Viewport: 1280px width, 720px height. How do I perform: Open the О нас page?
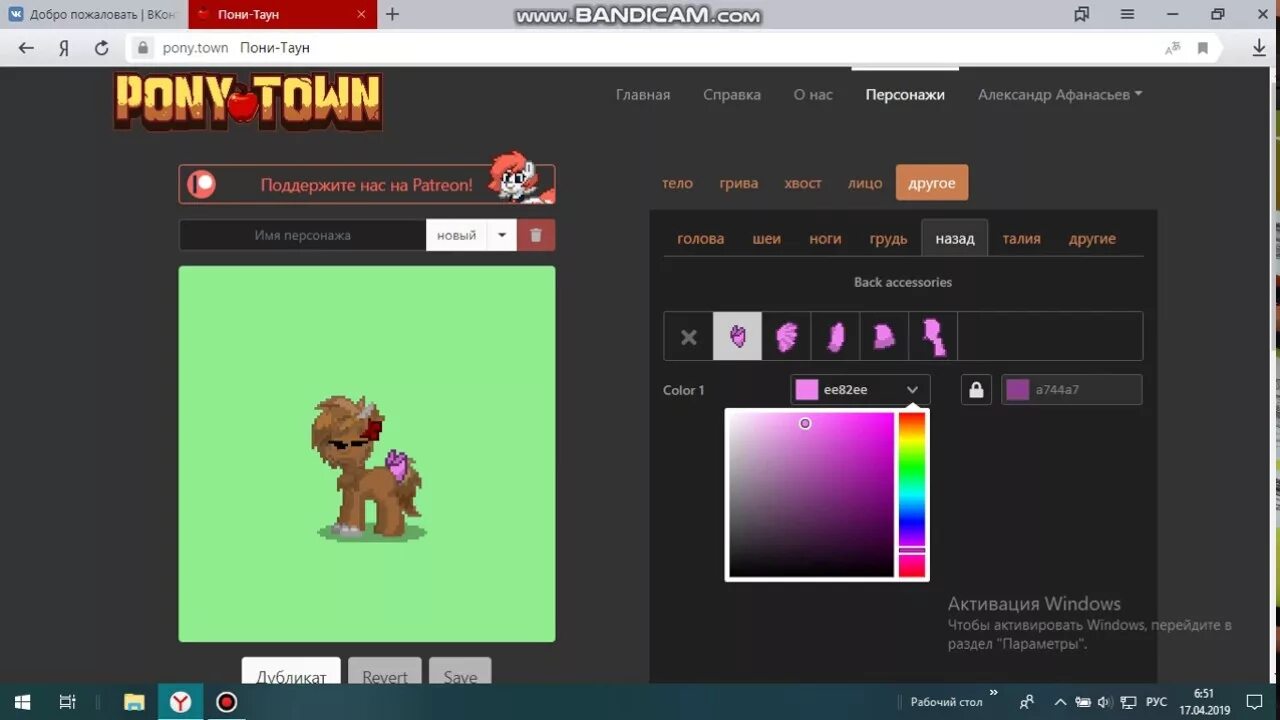(813, 94)
